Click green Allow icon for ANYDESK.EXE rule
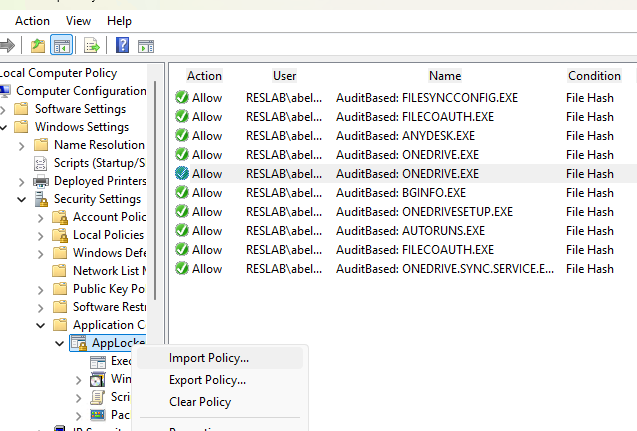This screenshot has width=637, height=431. click(x=182, y=136)
